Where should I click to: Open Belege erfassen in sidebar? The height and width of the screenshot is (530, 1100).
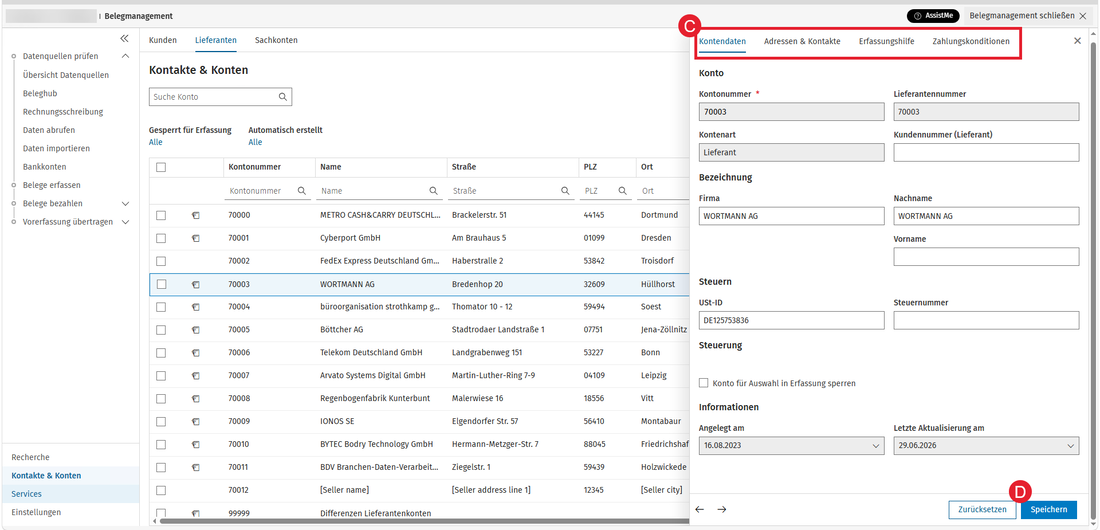coord(51,185)
